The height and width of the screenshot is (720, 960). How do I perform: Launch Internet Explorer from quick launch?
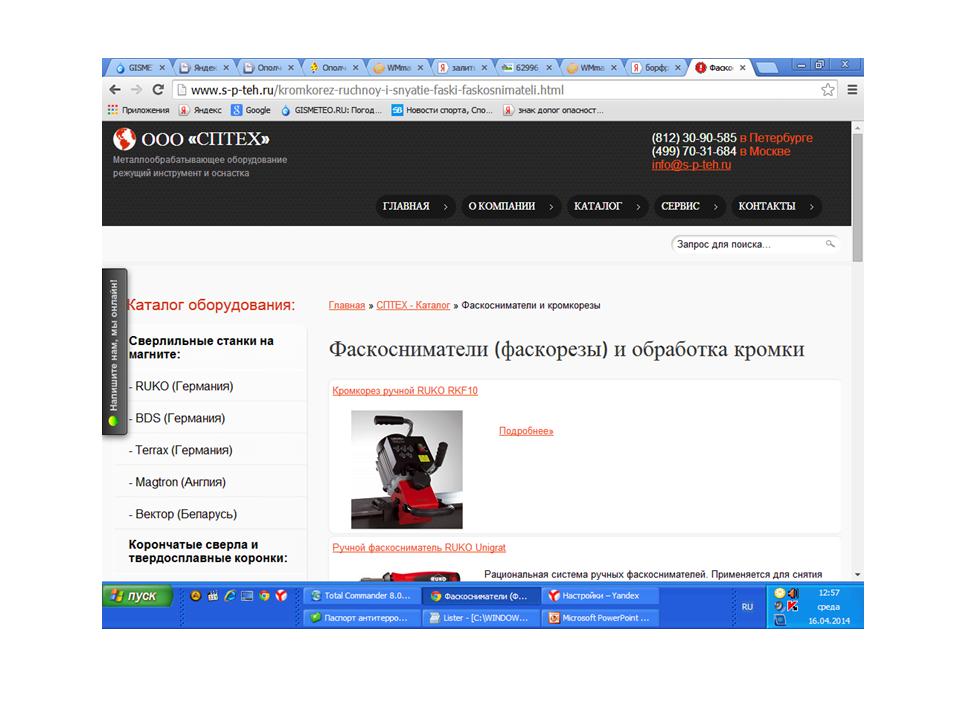point(230,596)
